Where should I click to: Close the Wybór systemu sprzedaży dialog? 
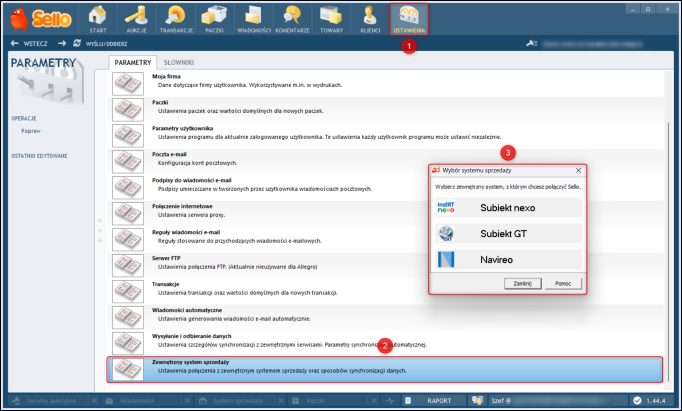click(x=578, y=170)
